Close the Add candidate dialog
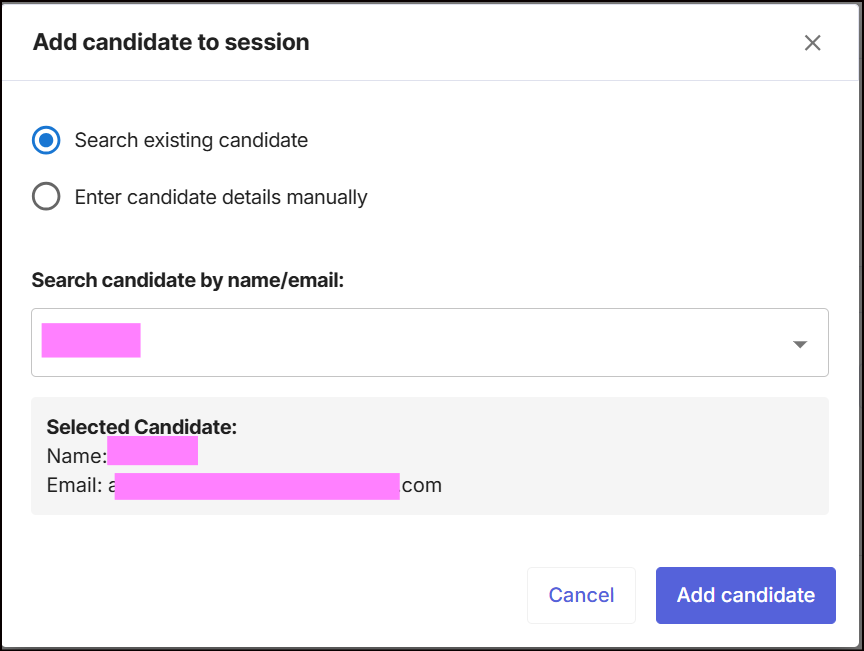This screenshot has width=864, height=651. (x=813, y=42)
